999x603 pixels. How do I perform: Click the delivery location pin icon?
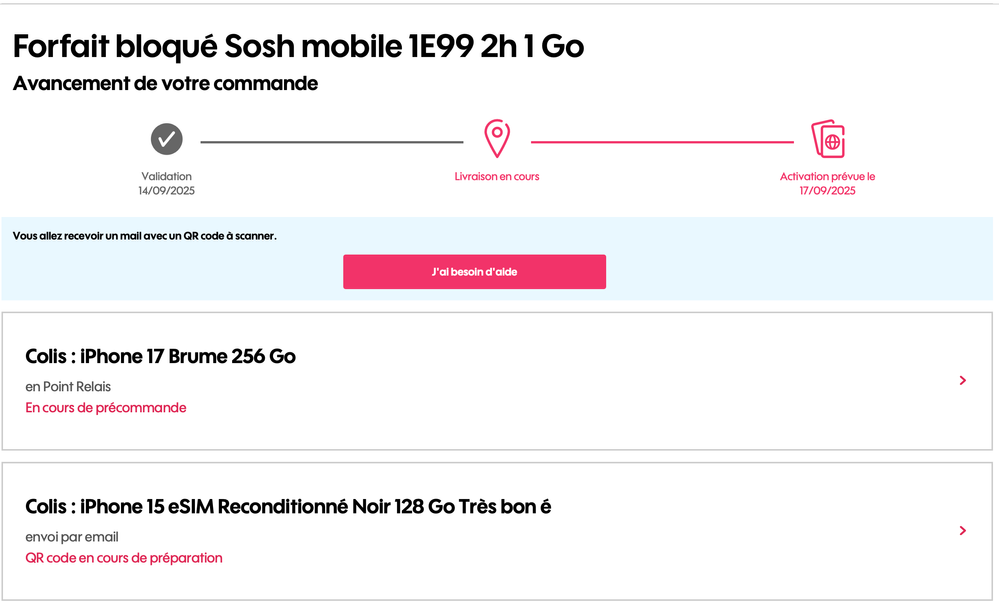coord(497,139)
